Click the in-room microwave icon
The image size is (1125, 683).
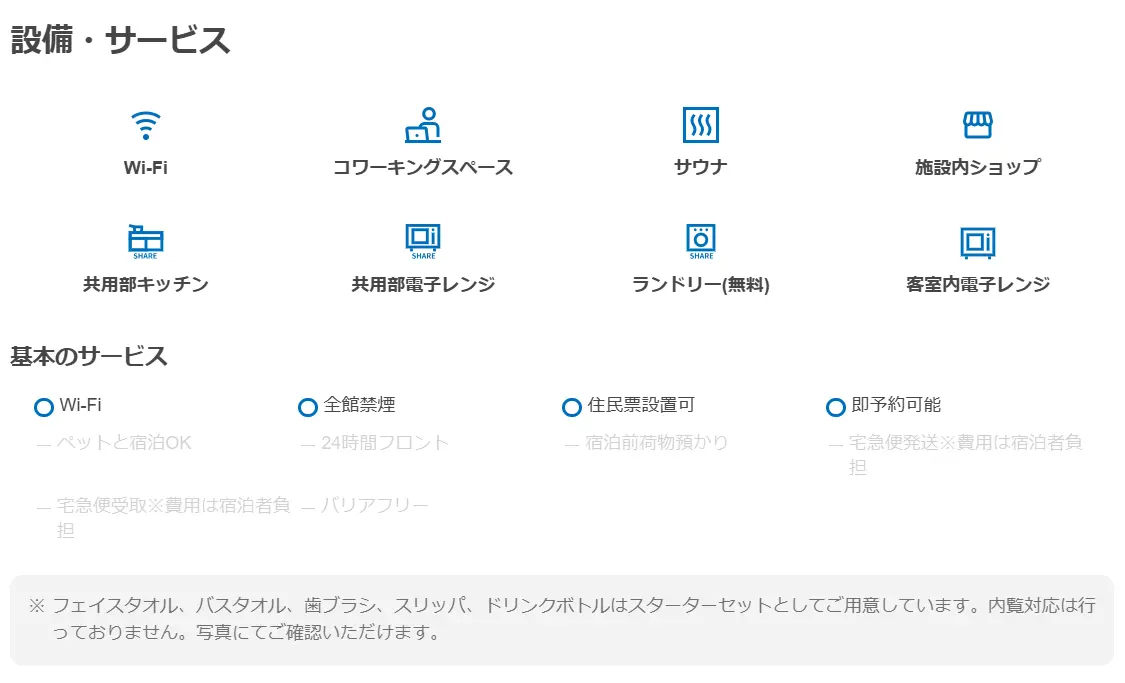977,242
